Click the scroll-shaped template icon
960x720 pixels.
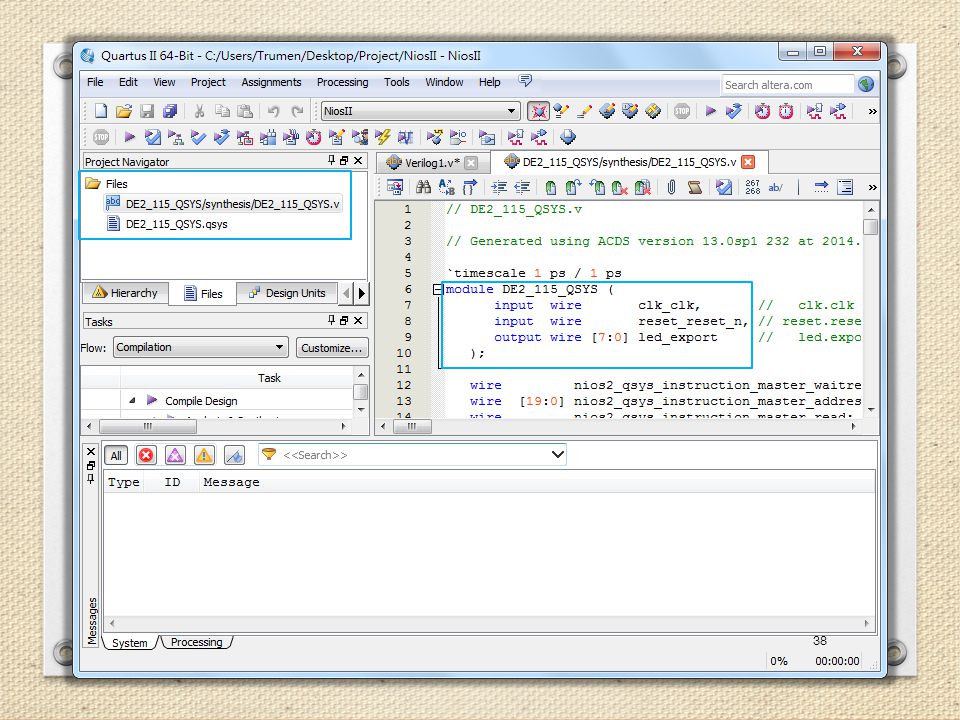coord(694,187)
